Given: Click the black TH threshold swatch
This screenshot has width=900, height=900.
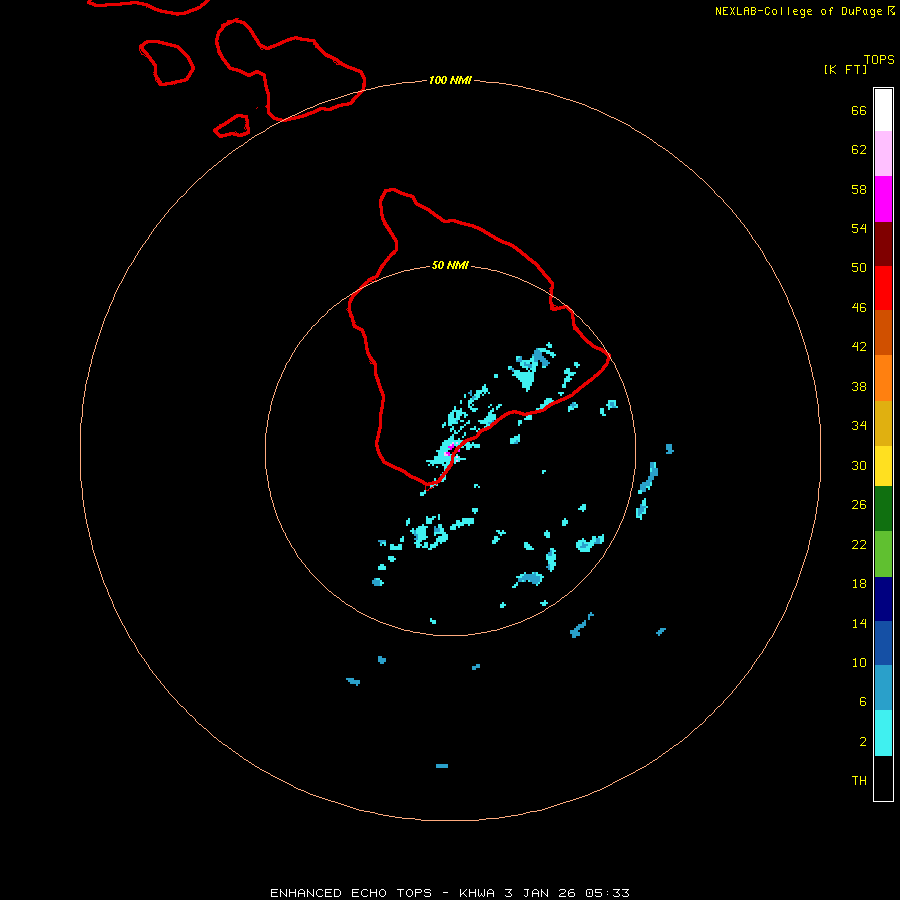Looking at the screenshot, I should (x=883, y=778).
